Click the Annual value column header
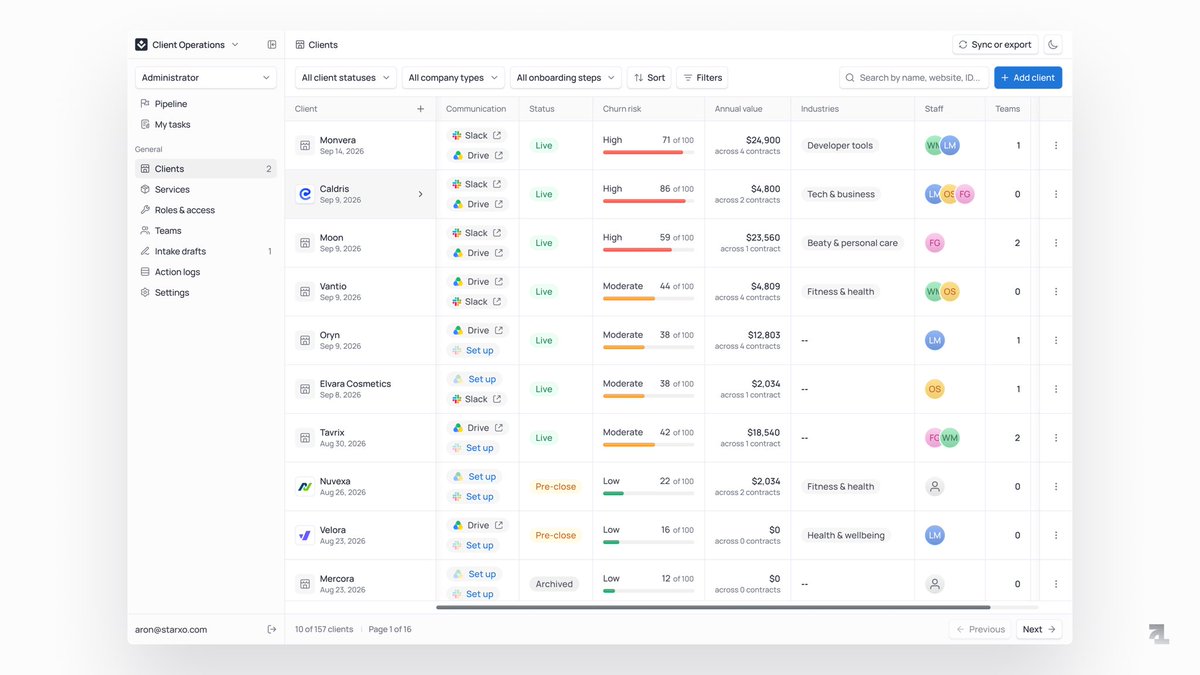The image size is (1200, 675). 738,109
